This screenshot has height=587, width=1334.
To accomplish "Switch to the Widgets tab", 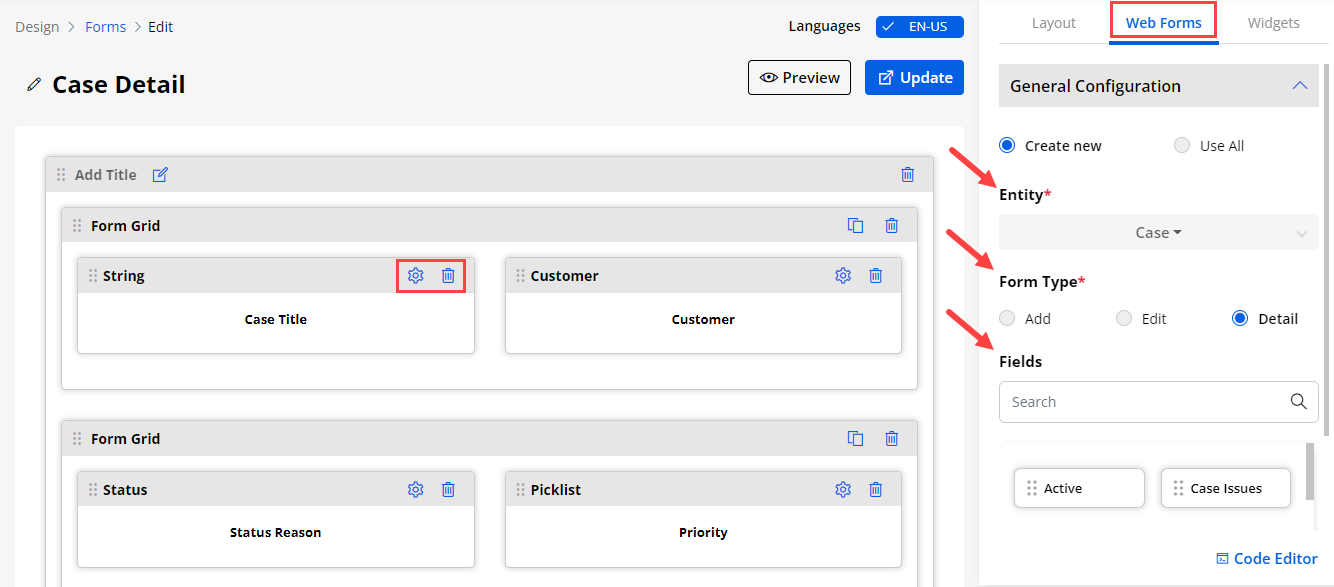I will pos(1273,23).
